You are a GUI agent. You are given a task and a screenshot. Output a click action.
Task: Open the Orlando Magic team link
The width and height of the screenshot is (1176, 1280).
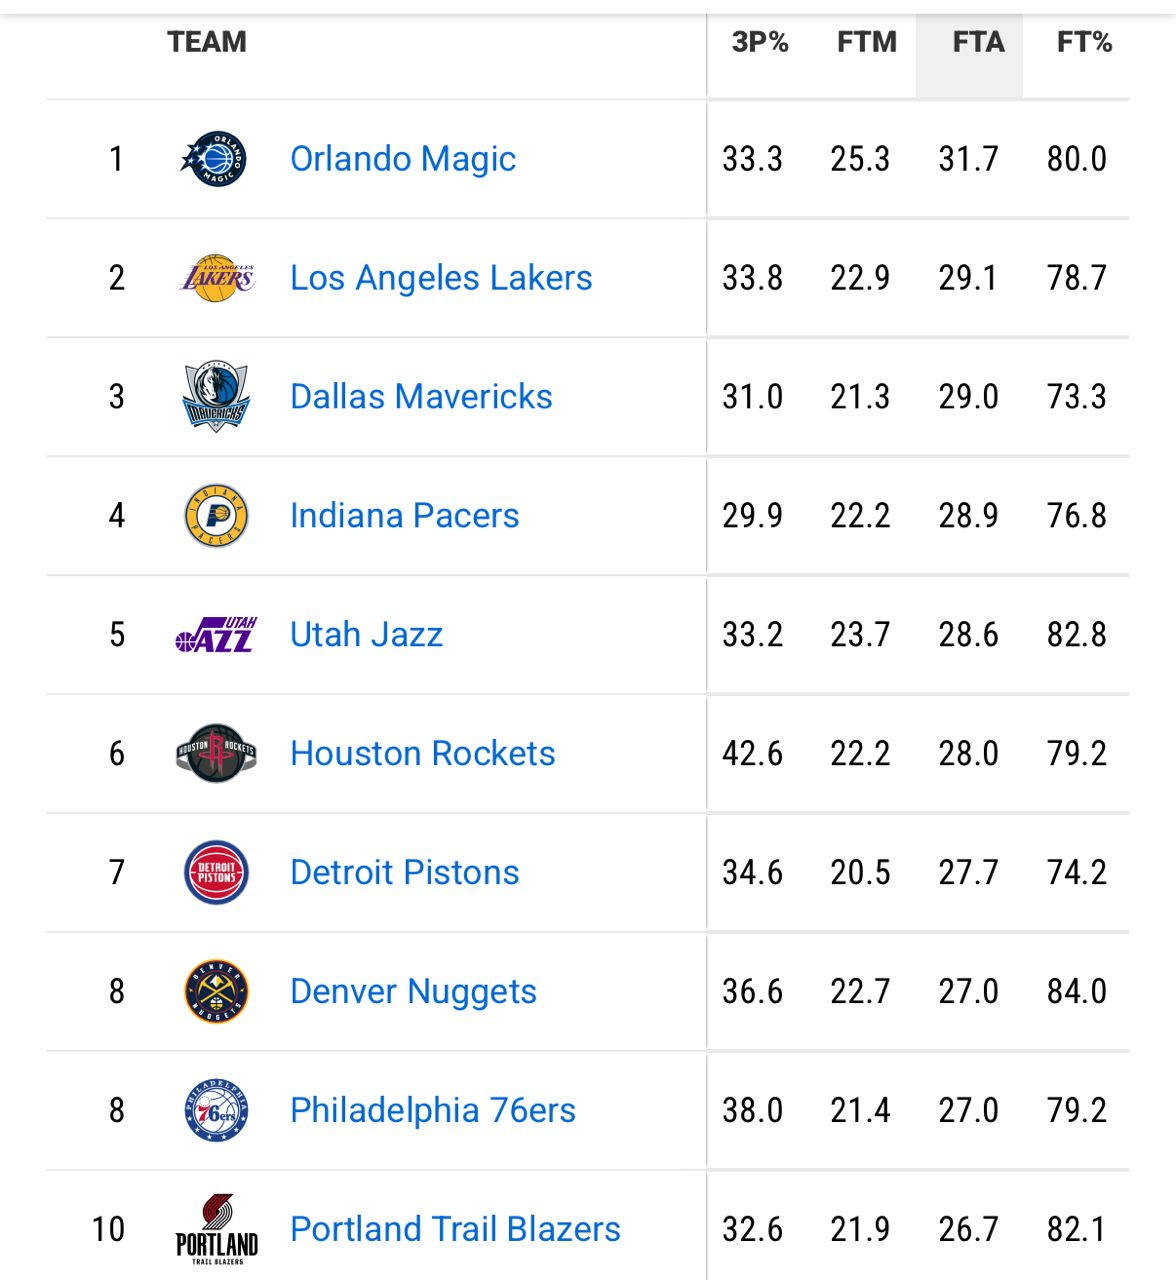pyautogui.click(x=403, y=159)
